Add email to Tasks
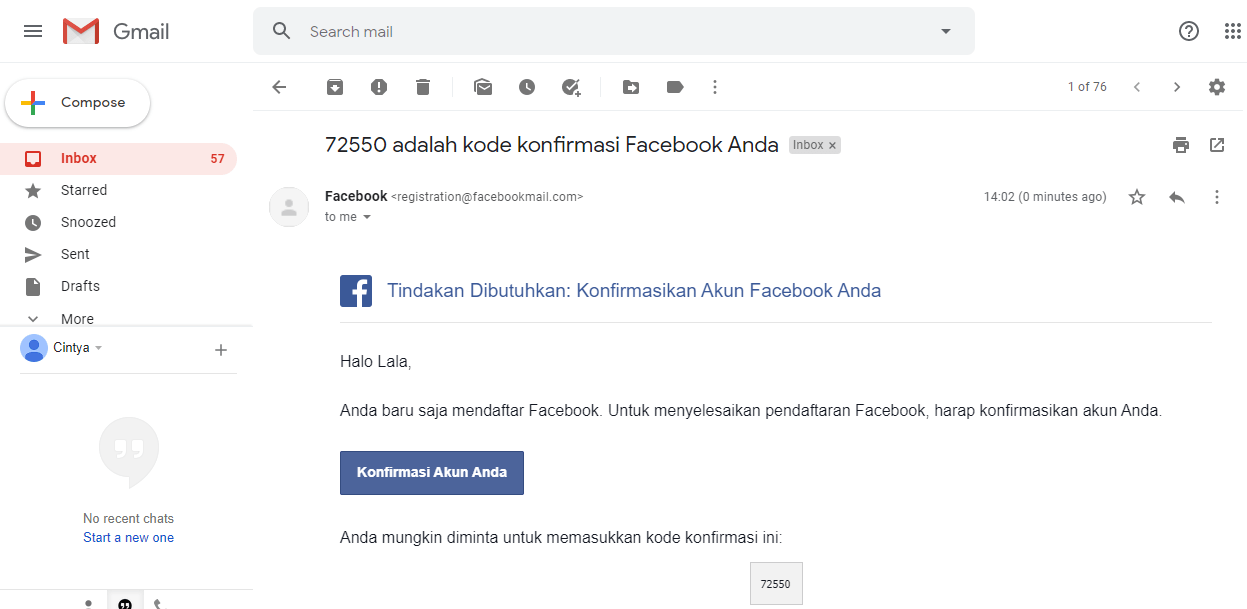The image size is (1247, 609). click(571, 87)
